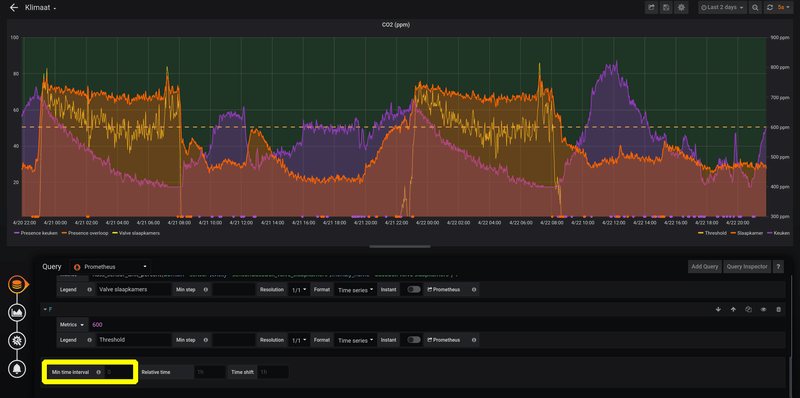Move query F up with arrow icon

click(733, 309)
